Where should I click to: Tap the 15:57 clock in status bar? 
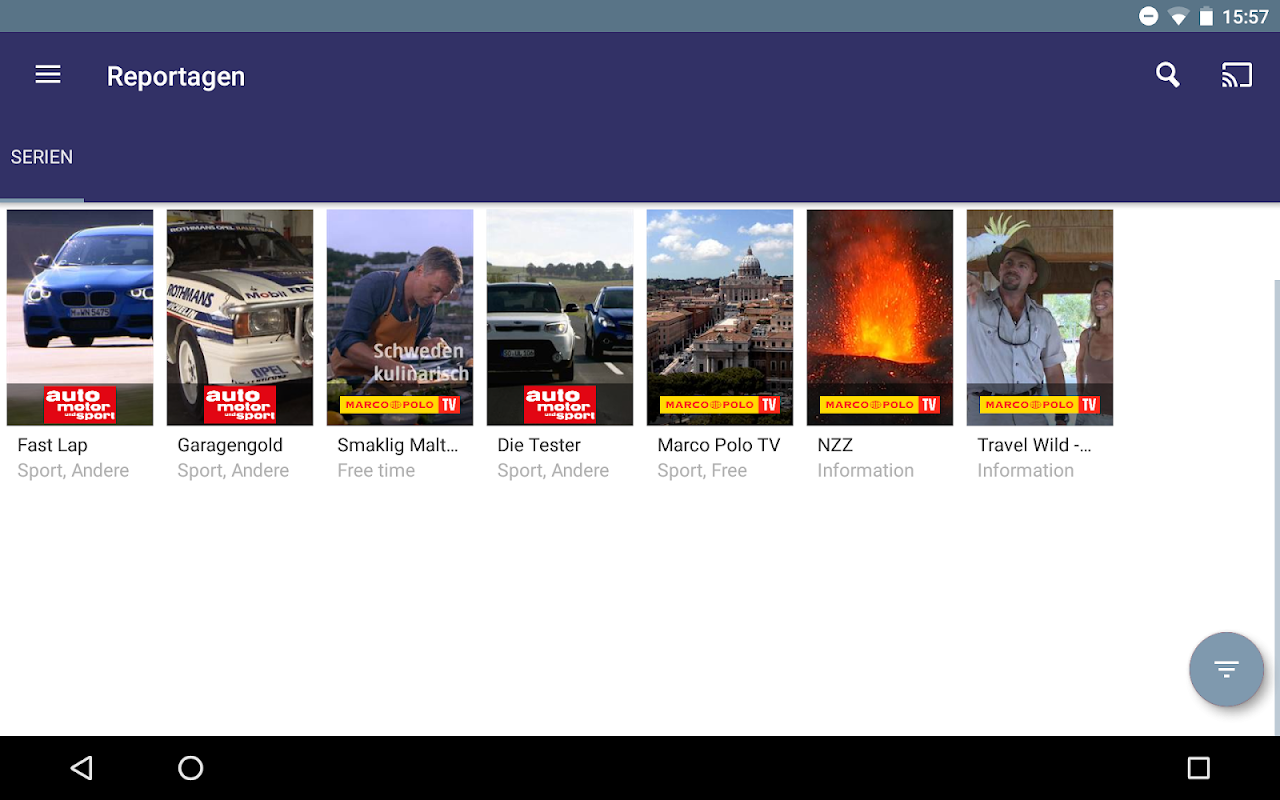point(1245,16)
